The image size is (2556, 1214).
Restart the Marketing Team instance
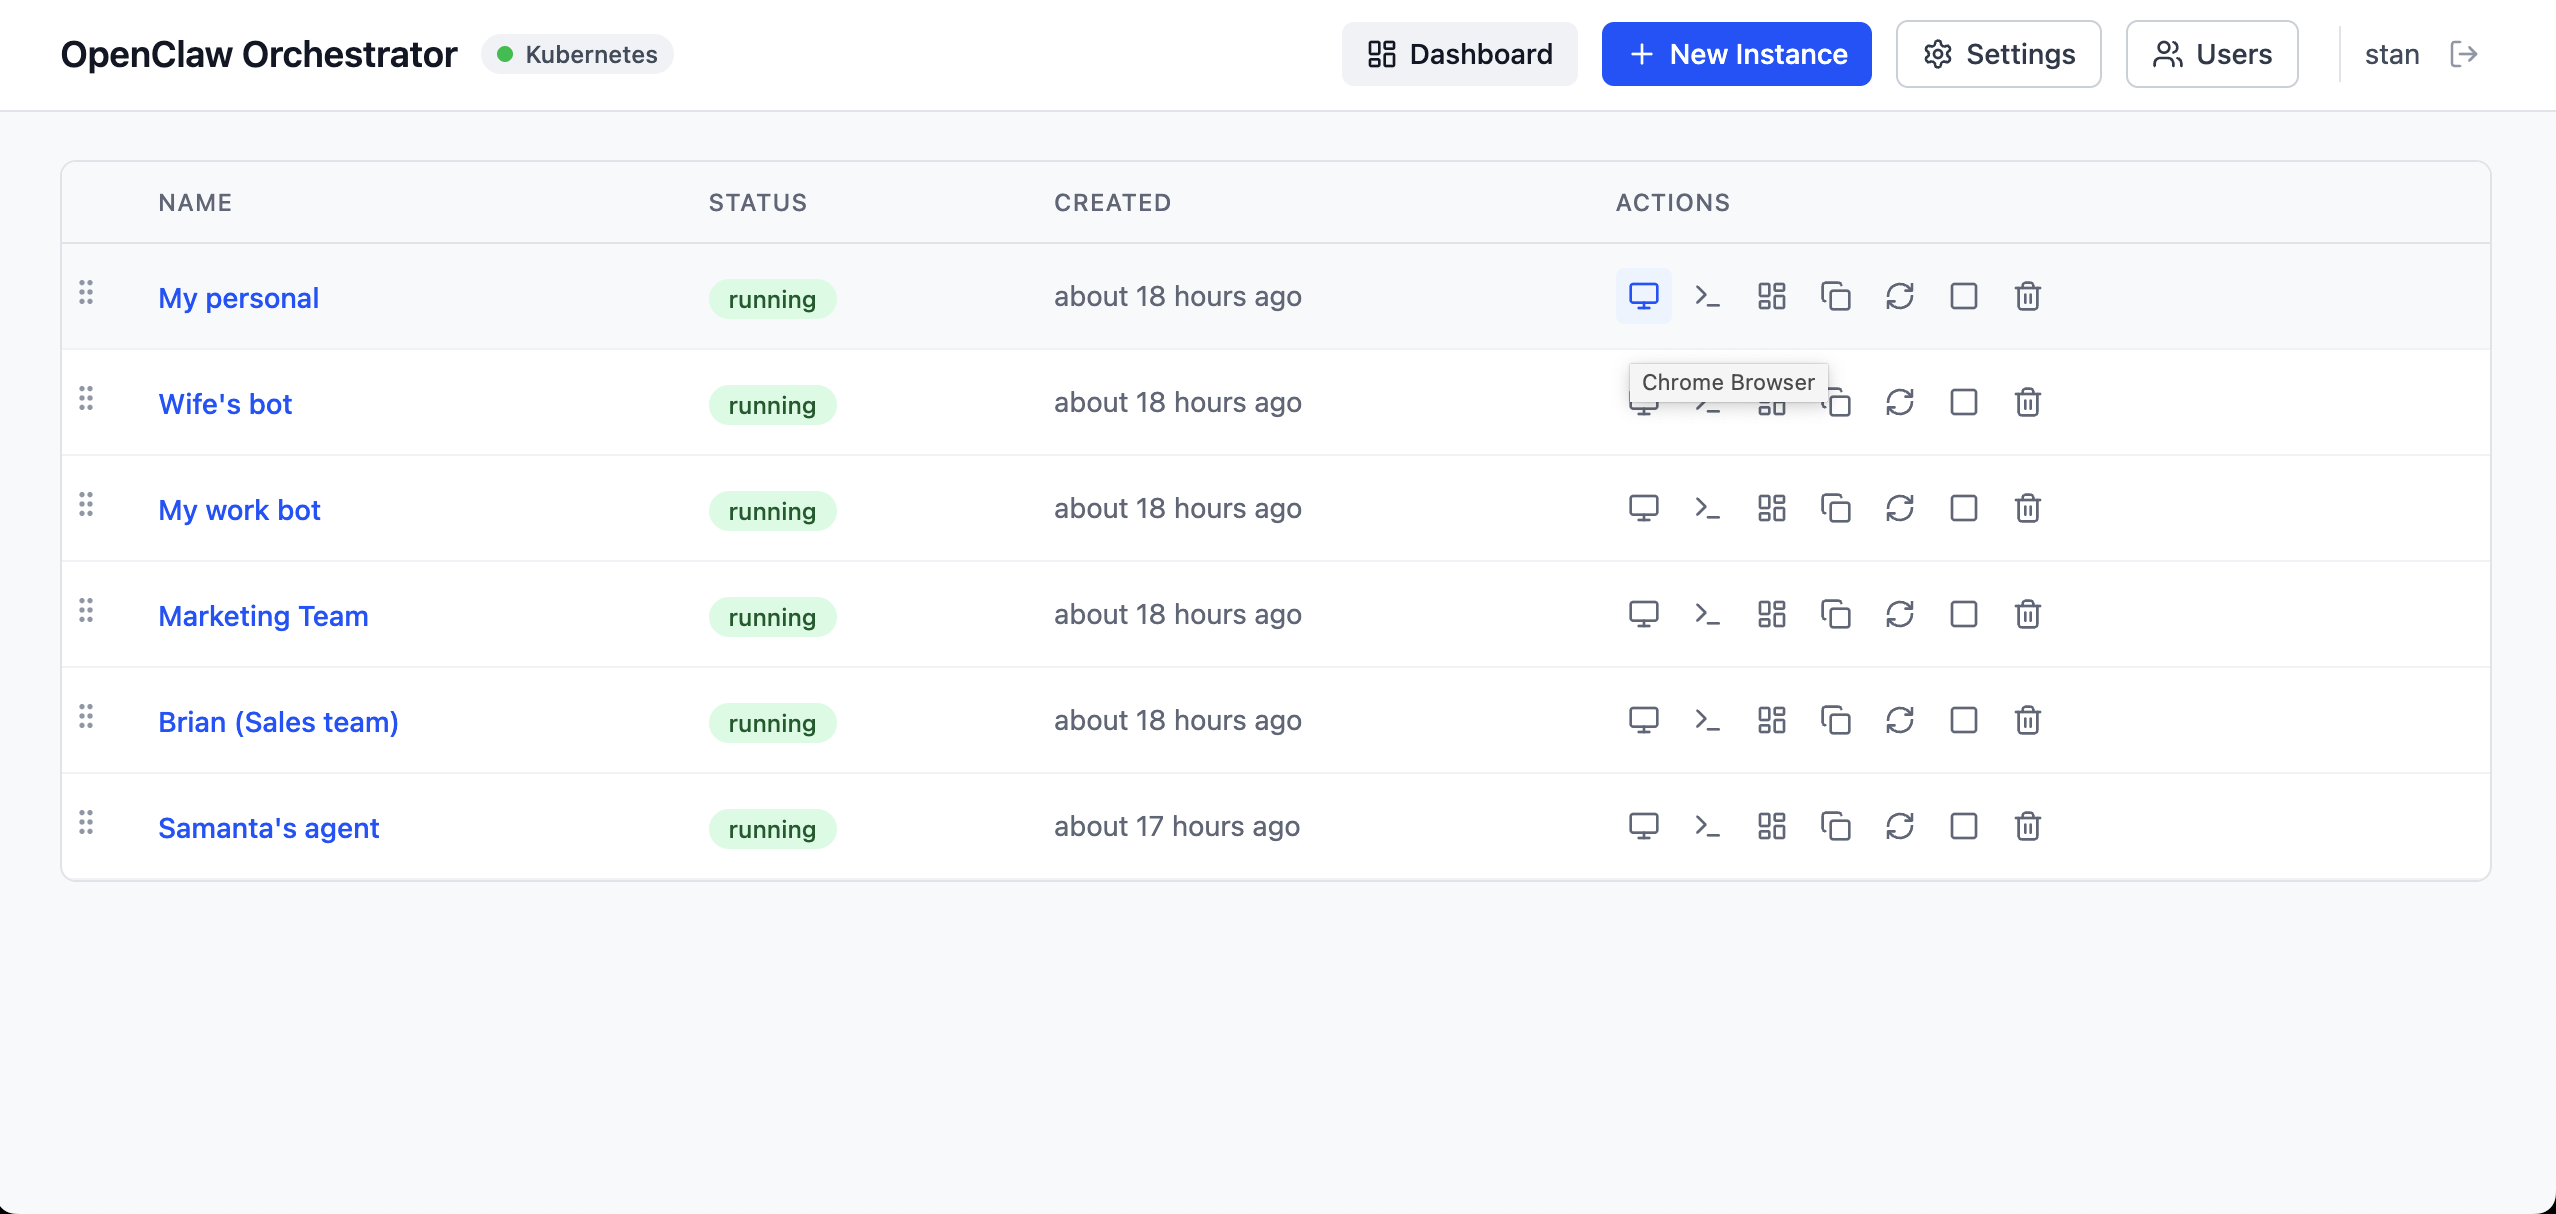coord(1899,614)
